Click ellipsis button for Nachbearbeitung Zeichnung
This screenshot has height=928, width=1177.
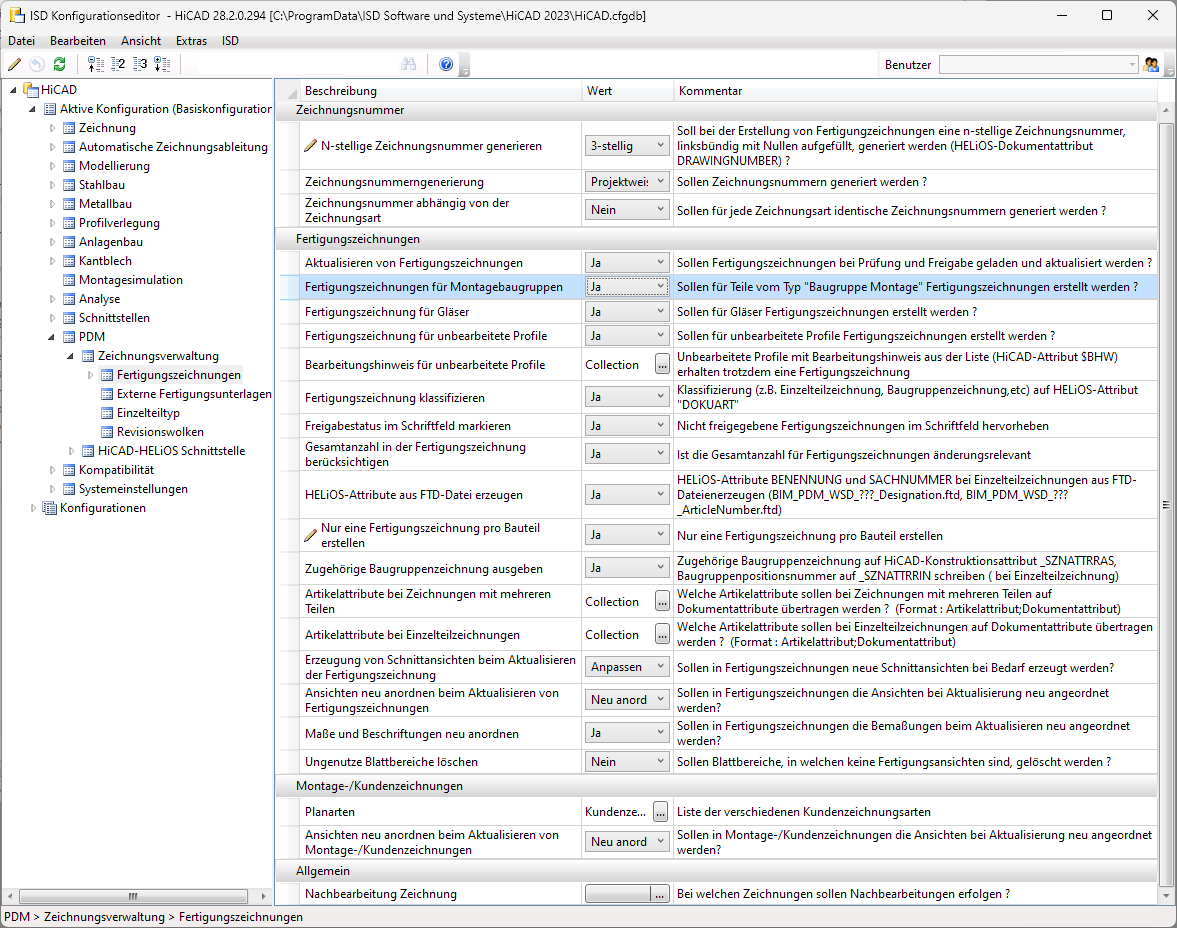[x=659, y=894]
